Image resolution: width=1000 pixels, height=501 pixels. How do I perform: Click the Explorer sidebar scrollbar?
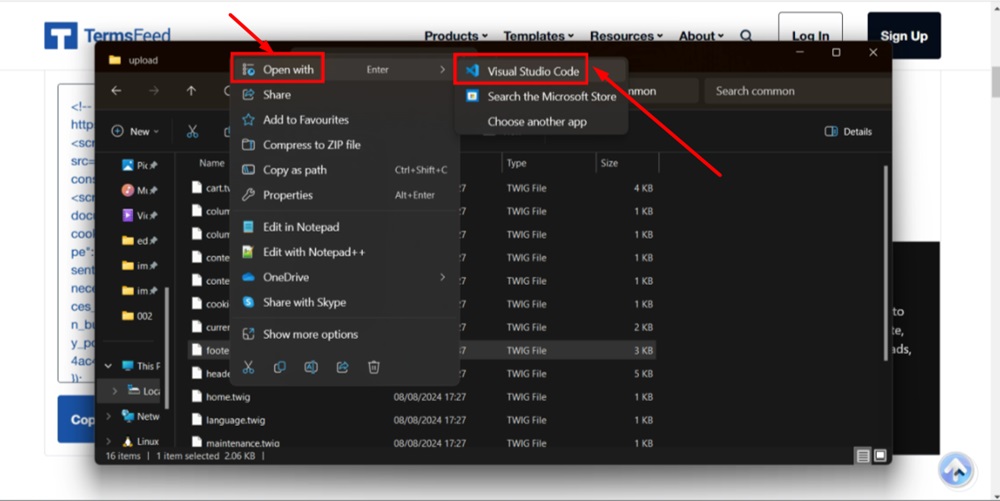(x=167, y=348)
